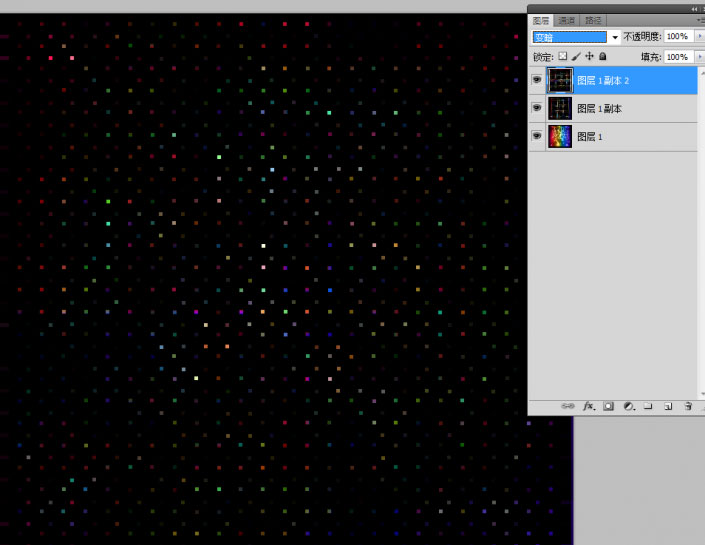The image size is (705, 545).
Task: Toggle lock transparent pixels
Action: click(x=562, y=57)
